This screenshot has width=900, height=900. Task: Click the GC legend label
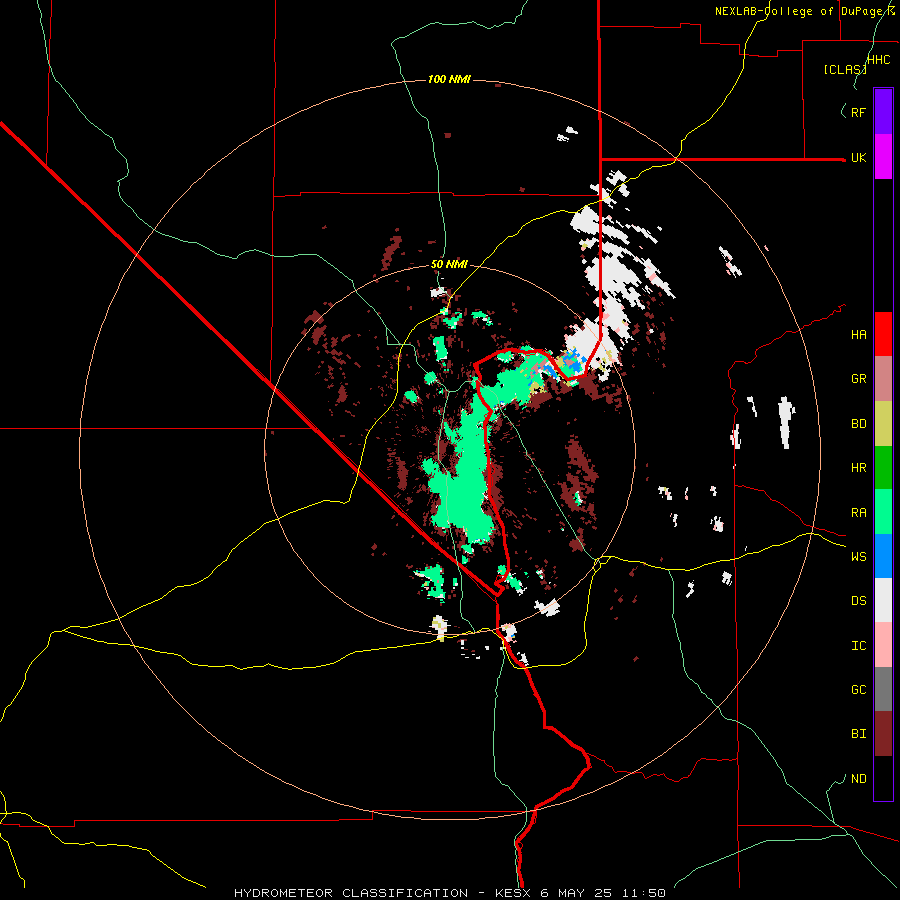click(858, 690)
